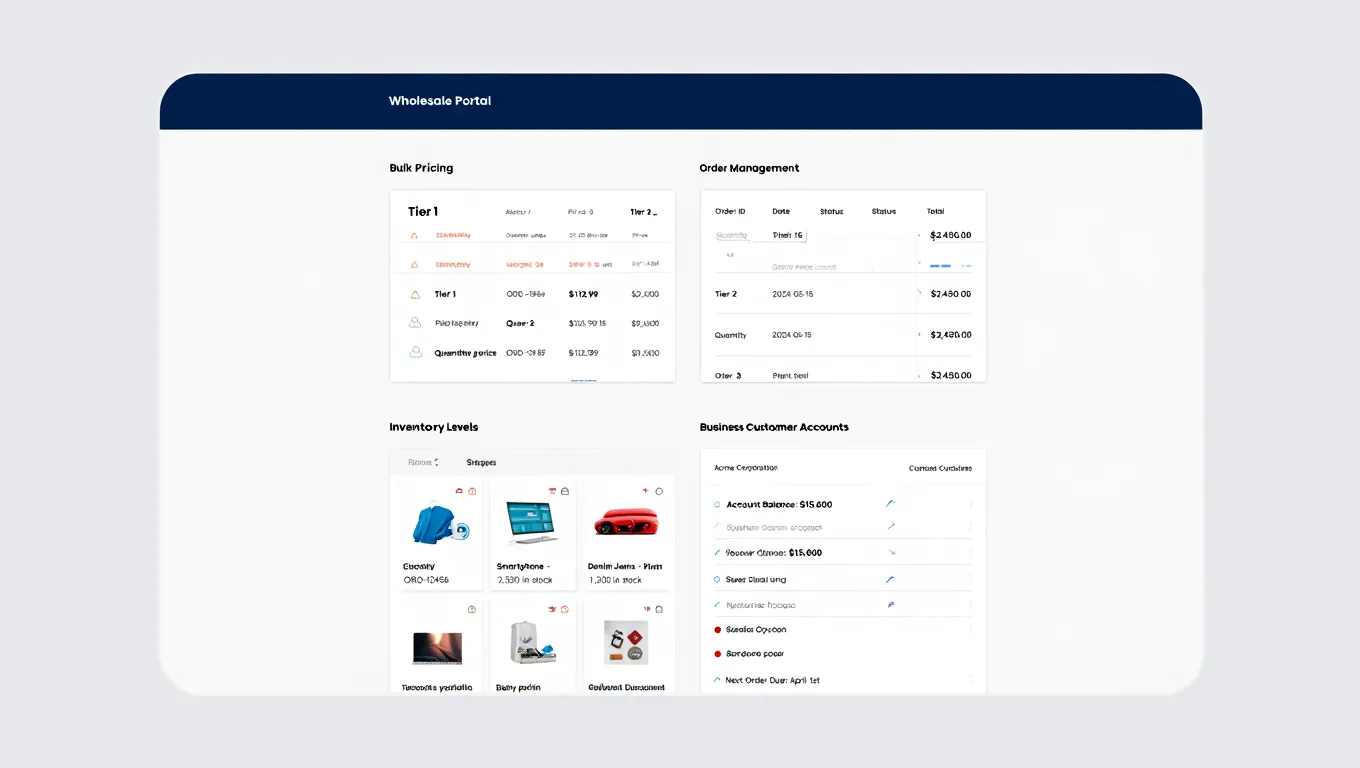Click the green badge icon on the laptop card
The image size is (1360, 768).
472,609
